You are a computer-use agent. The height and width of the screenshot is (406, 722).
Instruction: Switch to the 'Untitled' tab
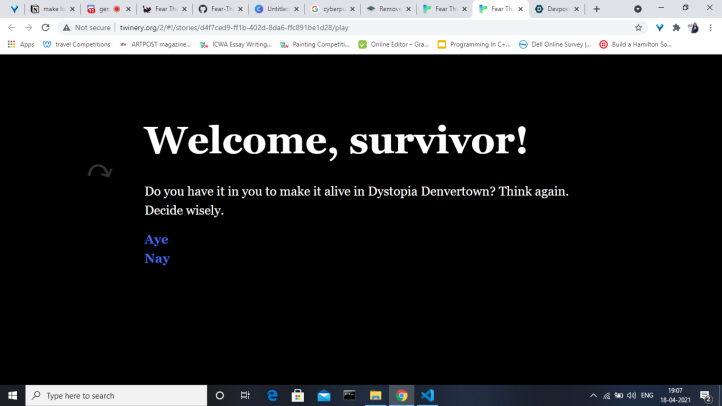pyautogui.click(x=276, y=9)
